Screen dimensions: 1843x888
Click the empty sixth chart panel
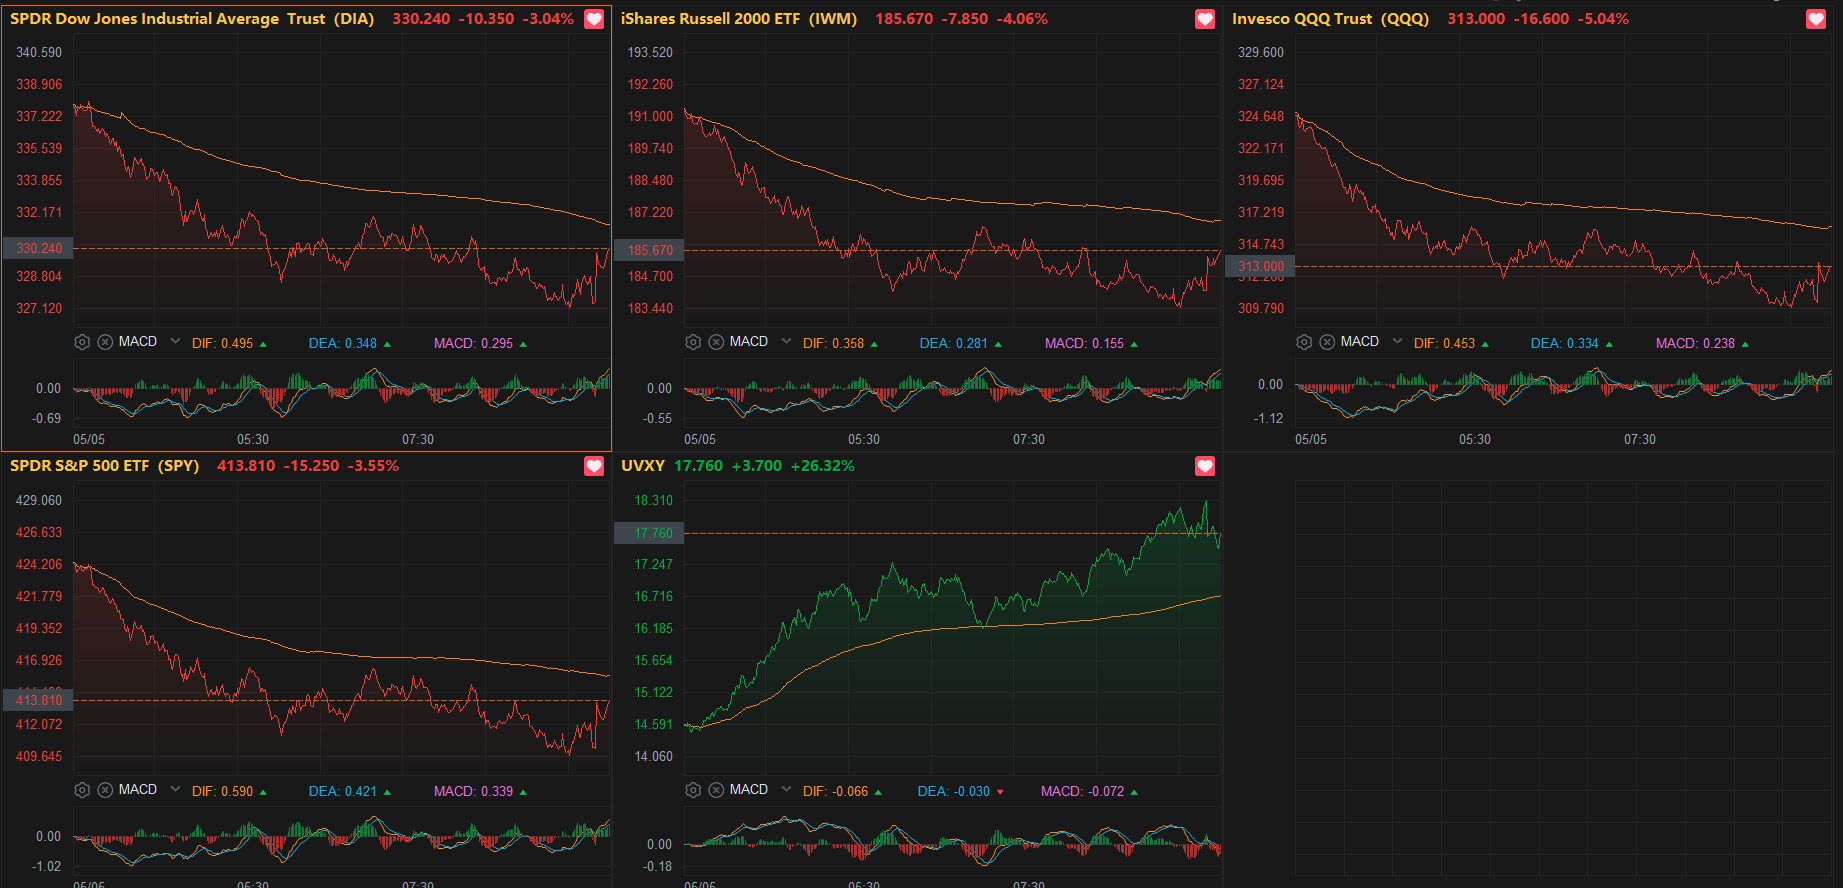coord(1533,670)
